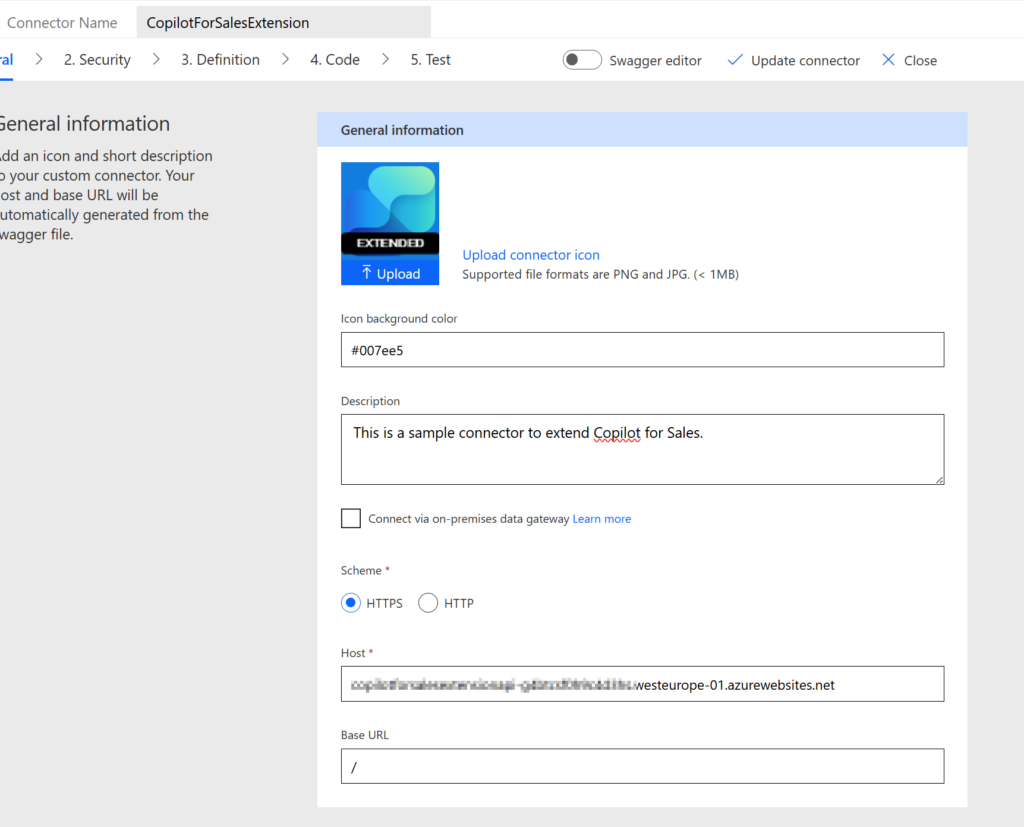
Task: Click inside the Description text area
Action: [642, 450]
